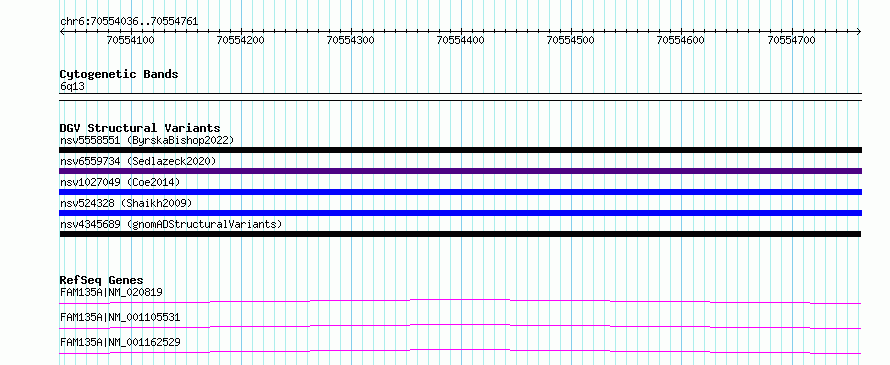Click the blue bar under nsv1027049
Viewport: 890px width, 365px height.
point(460,192)
